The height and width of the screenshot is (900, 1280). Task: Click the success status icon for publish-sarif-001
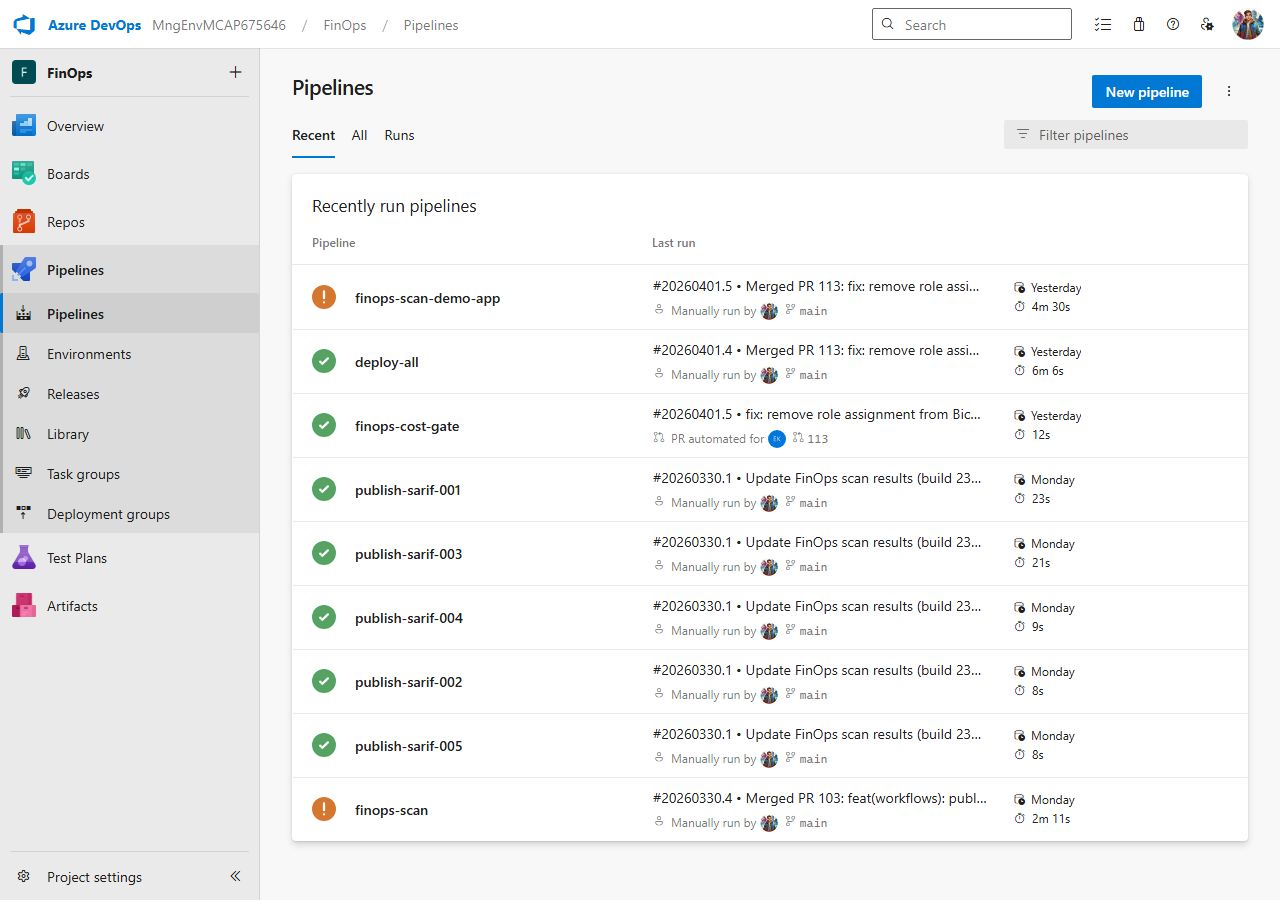[324, 489]
